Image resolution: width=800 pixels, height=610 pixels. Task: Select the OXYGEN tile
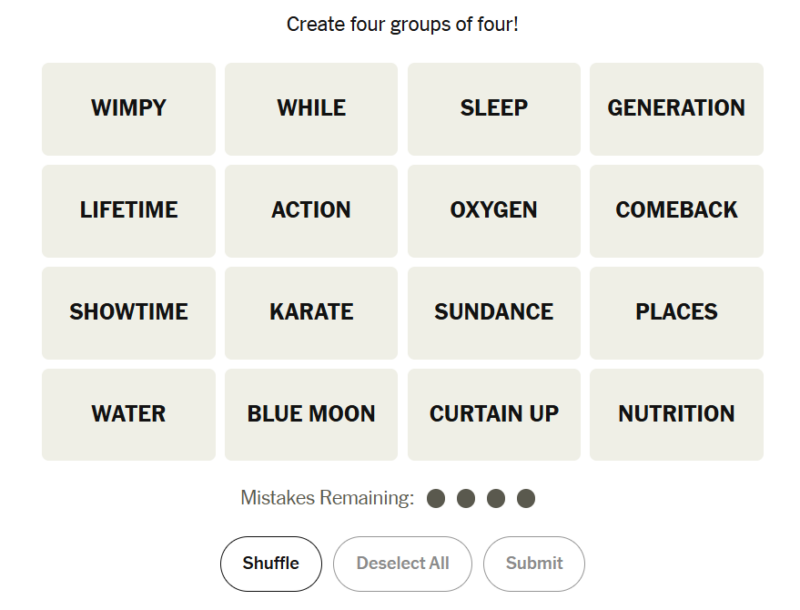tap(494, 211)
